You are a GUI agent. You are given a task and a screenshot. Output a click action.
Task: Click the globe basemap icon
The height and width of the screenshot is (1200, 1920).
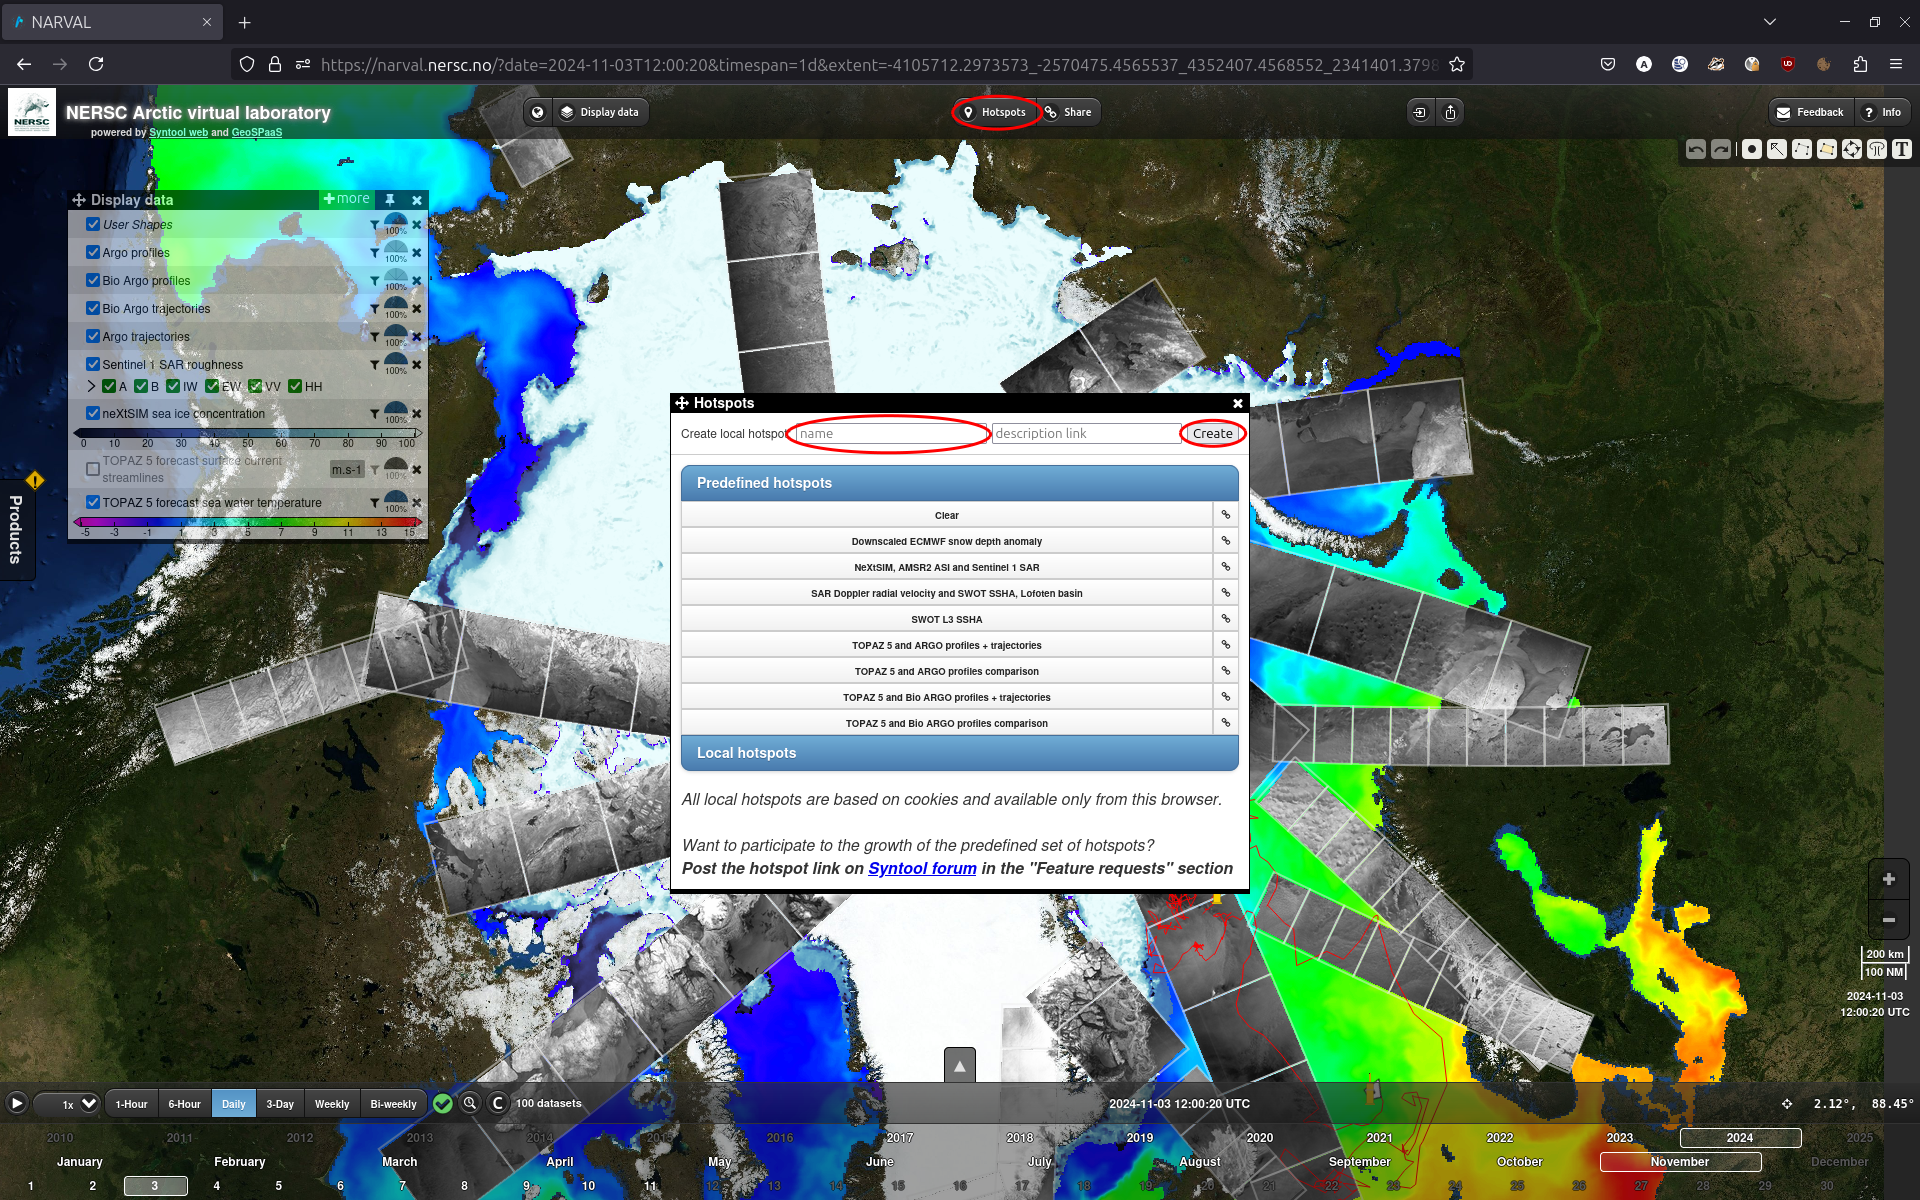tap(538, 112)
